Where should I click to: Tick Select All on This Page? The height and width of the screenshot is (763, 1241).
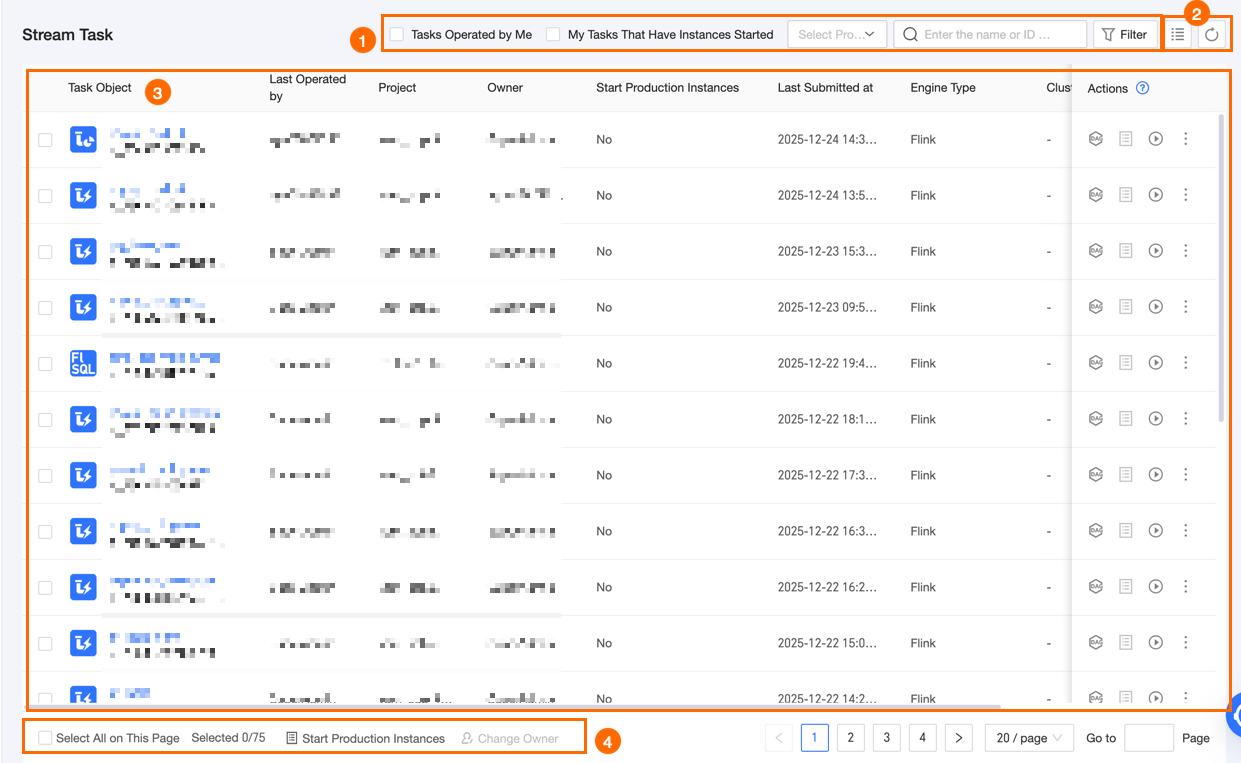(x=45, y=738)
